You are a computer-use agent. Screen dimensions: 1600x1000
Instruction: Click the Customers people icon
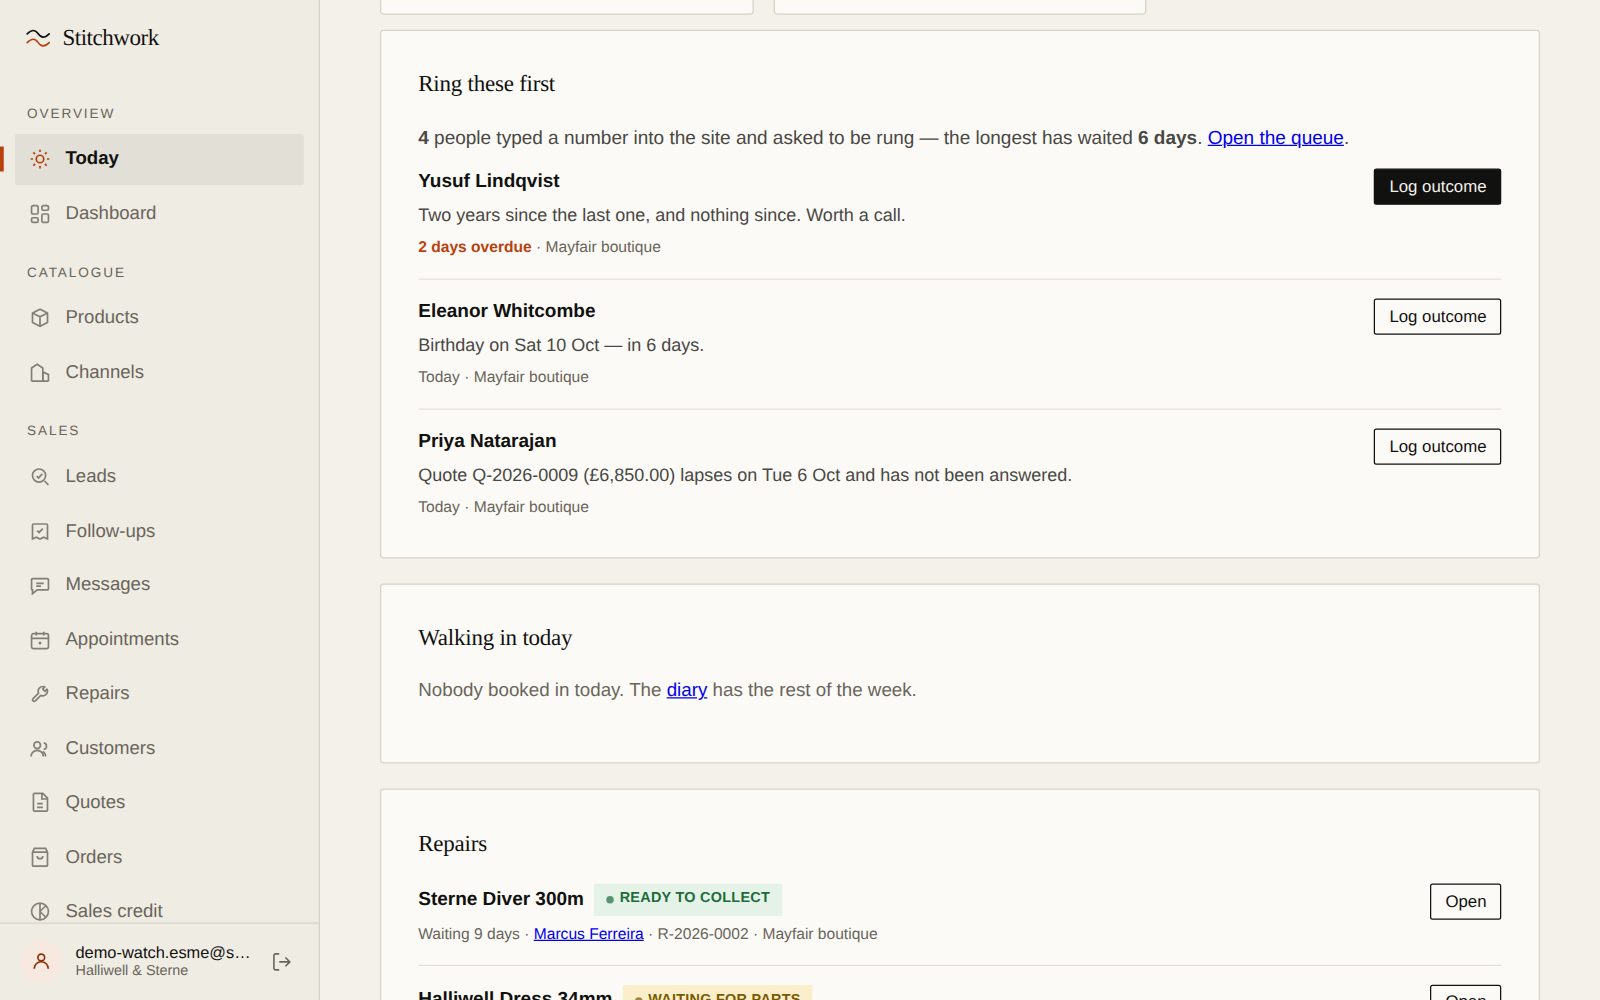click(x=40, y=749)
